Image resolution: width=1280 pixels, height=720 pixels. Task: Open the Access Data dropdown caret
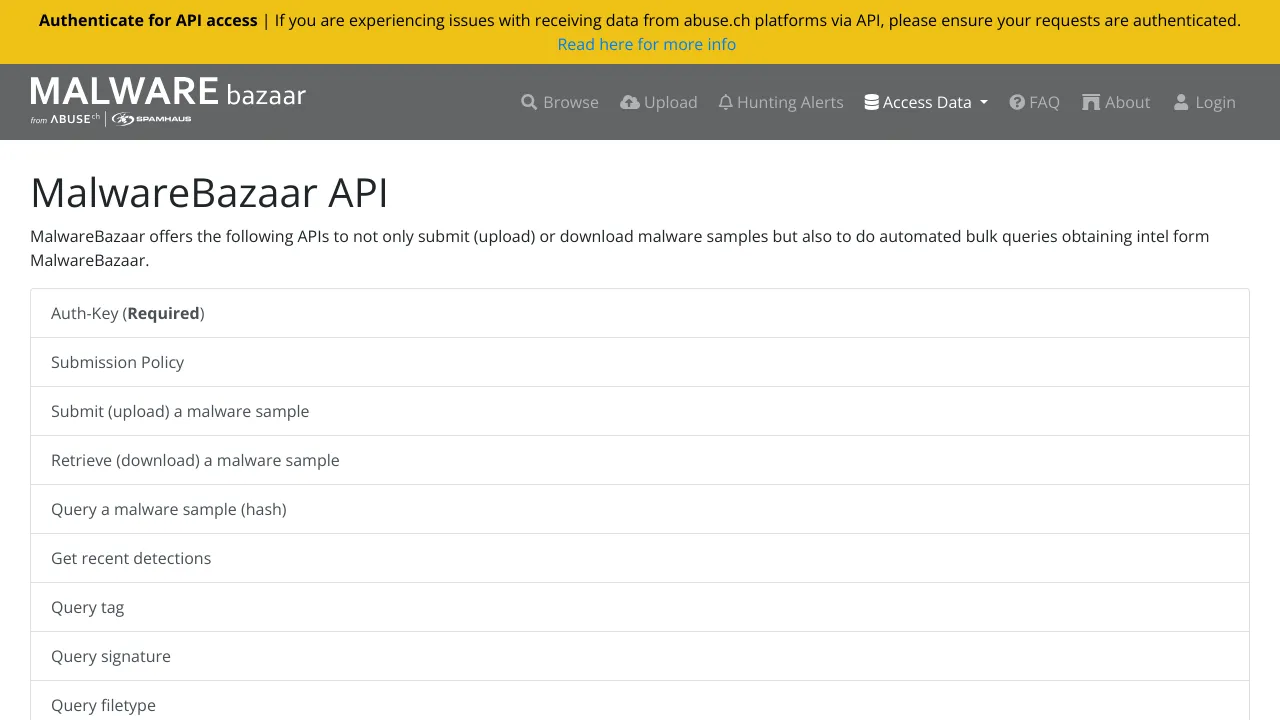(984, 103)
